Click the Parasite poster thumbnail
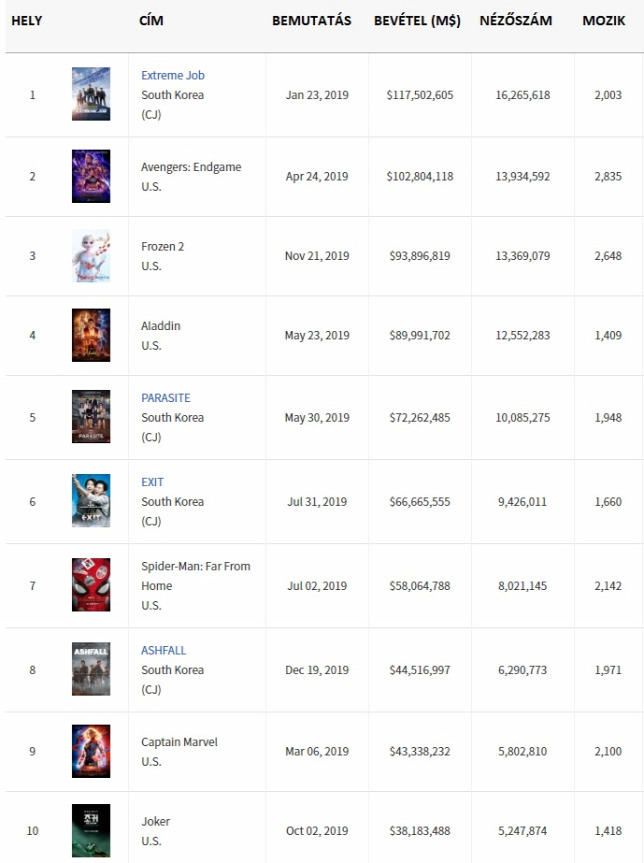Viewport: 644px width, 863px height. click(x=91, y=417)
